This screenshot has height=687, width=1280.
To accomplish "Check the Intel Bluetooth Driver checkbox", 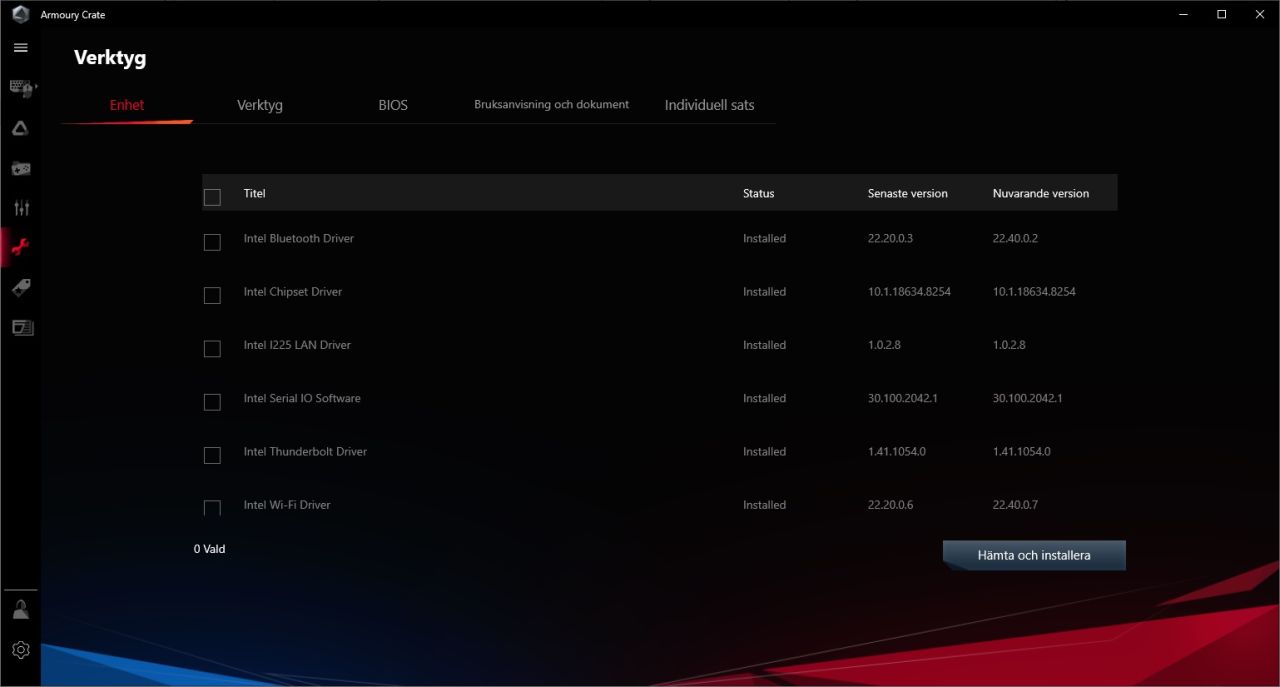I will point(212,242).
